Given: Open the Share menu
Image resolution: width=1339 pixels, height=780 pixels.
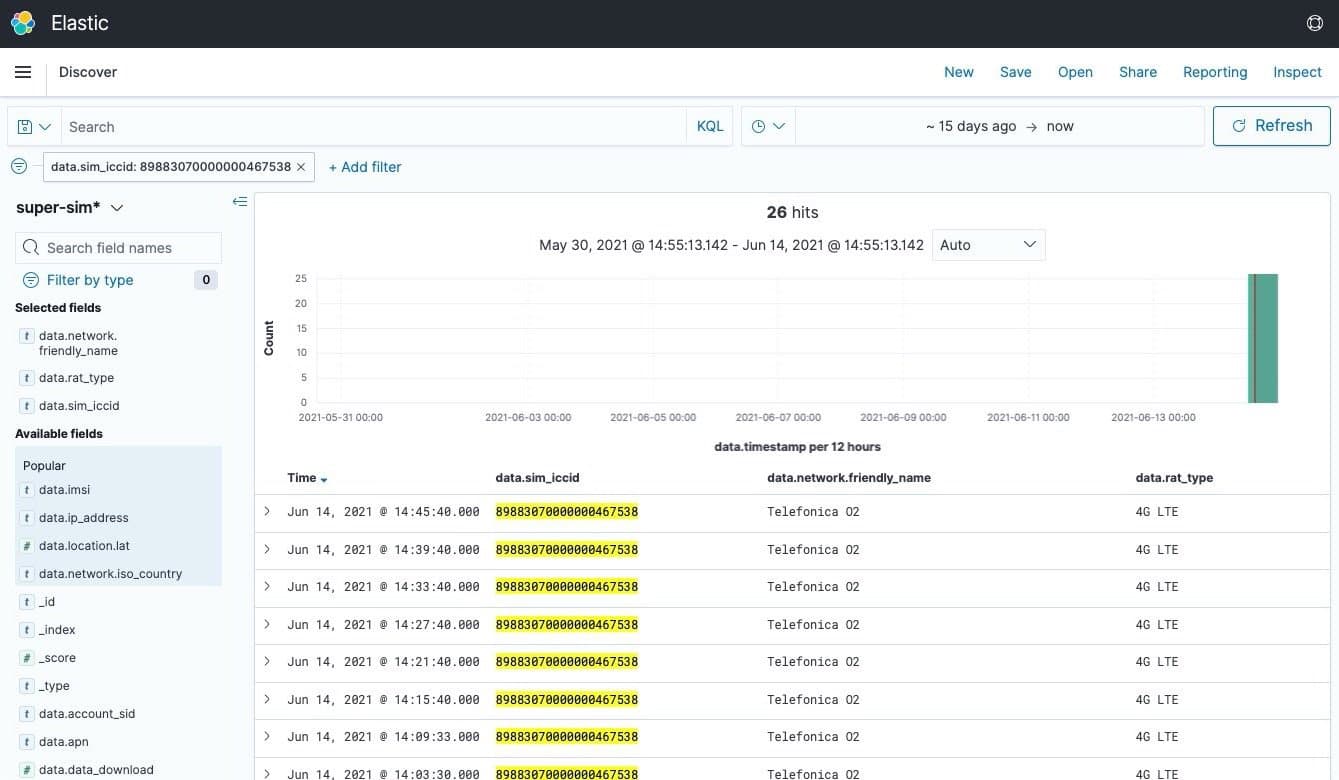Looking at the screenshot, I should coord(1137,72).
